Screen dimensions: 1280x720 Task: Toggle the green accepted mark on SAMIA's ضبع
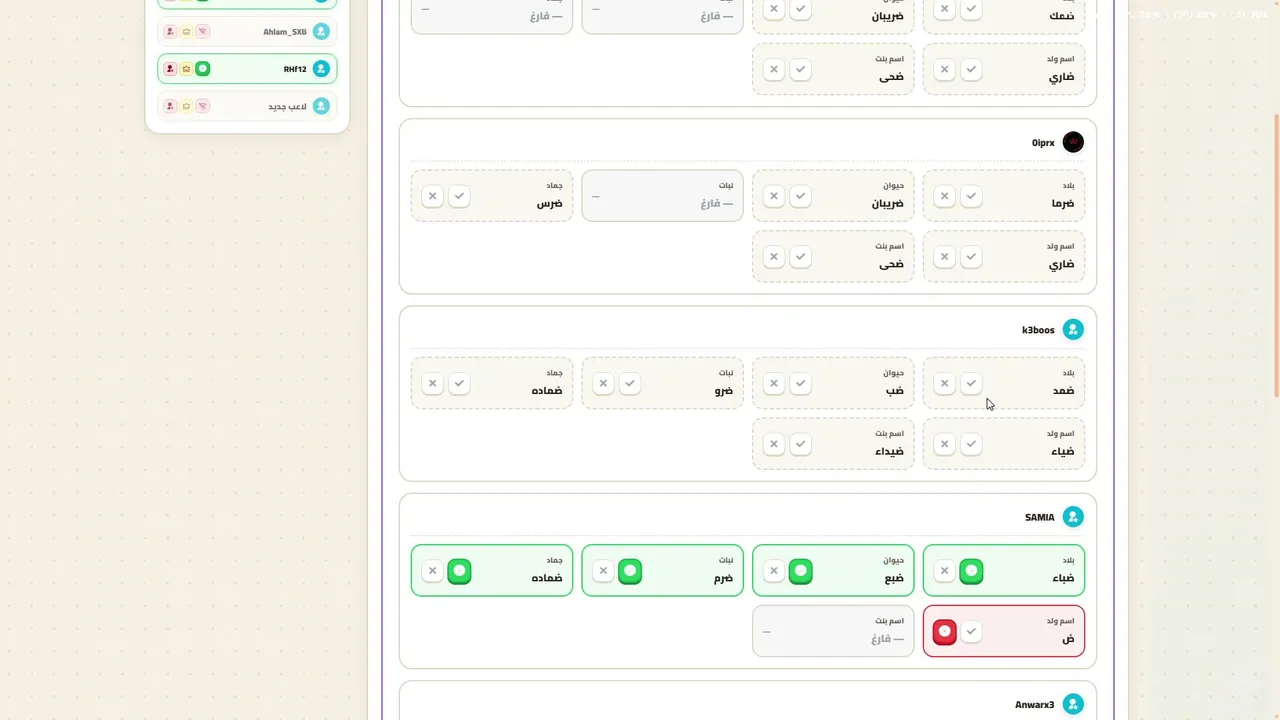[800, 571]
